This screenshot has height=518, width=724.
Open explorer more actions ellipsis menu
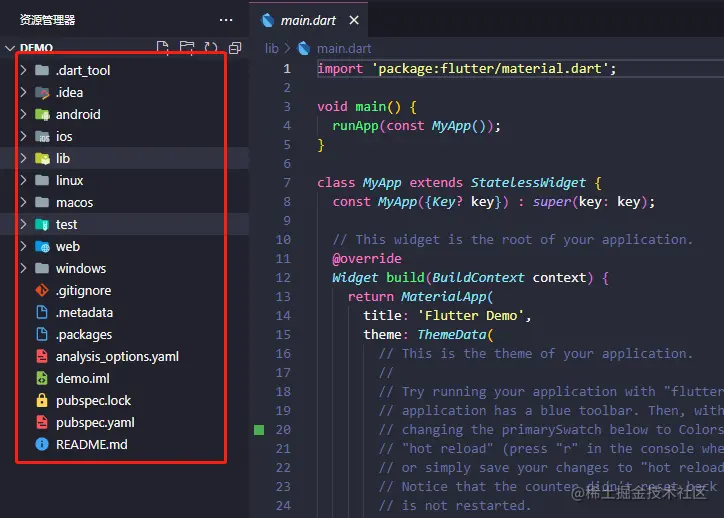point(226,20)
